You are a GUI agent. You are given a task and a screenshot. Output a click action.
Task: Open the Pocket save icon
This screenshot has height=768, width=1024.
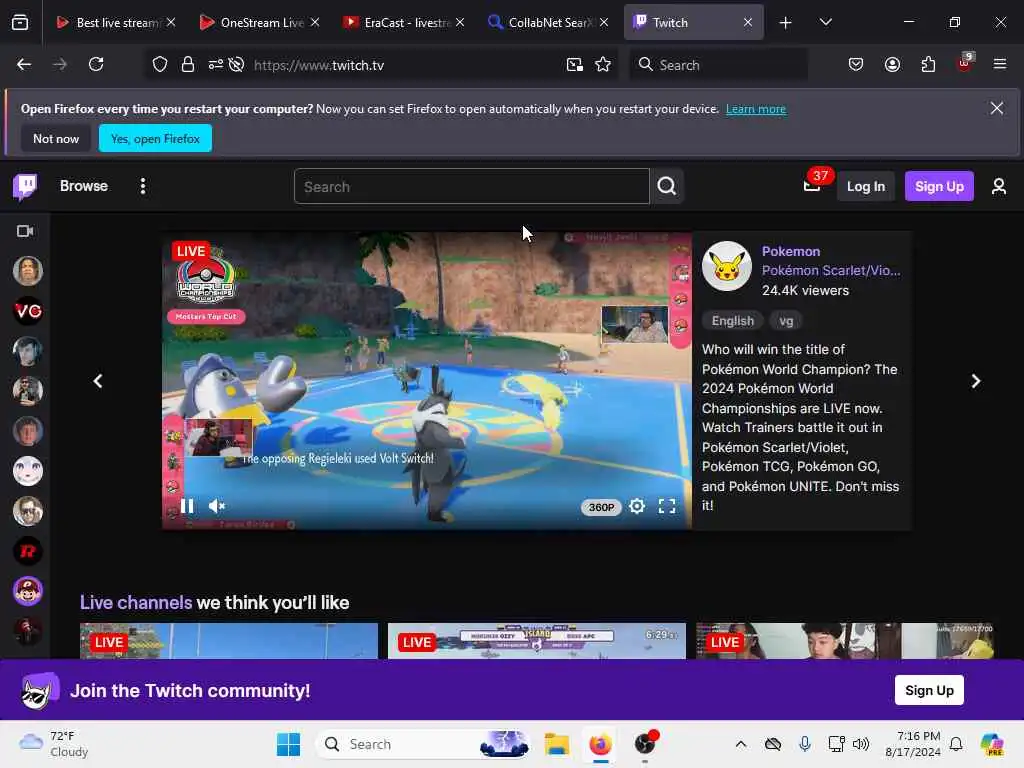(856, 64)
